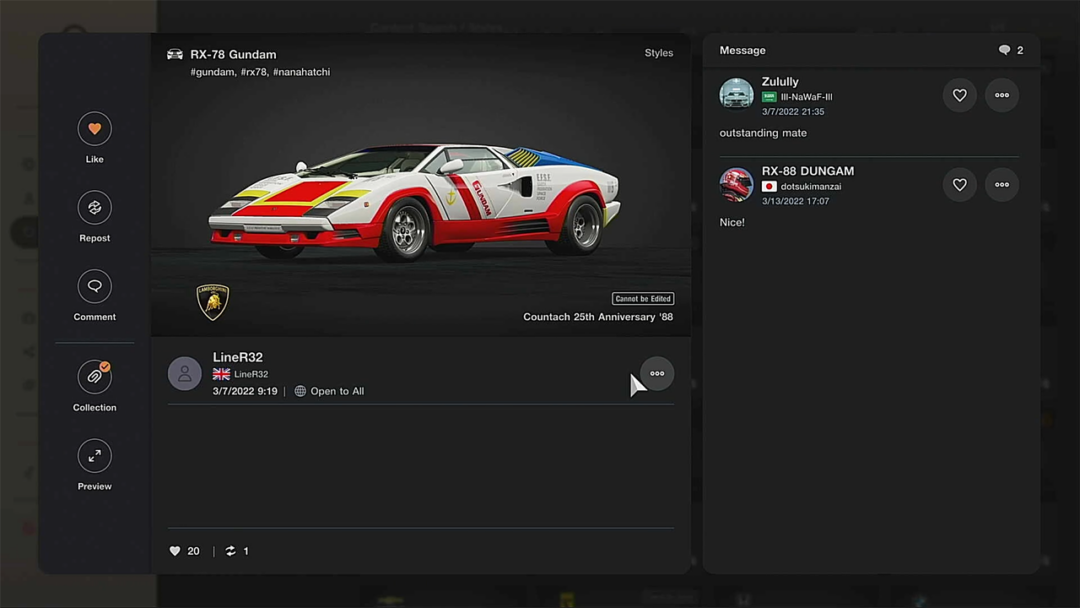The width and height of the screenshot is (1080, 608).
Task: Click Zulully's profile avatar
Action: coord(736,95)
